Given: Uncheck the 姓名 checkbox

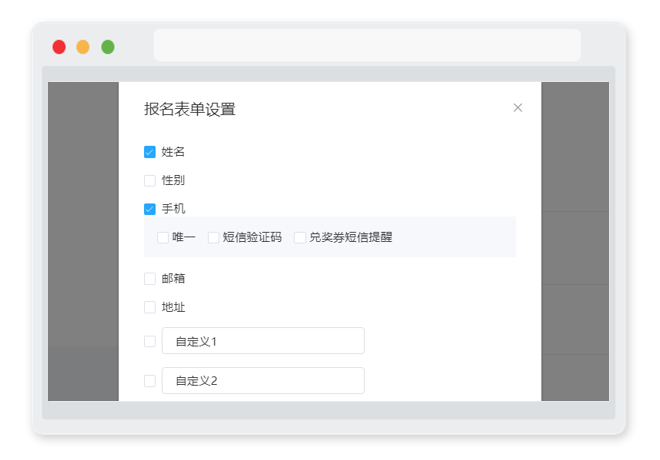Looking at the screenshot, I should coord(150,152).
